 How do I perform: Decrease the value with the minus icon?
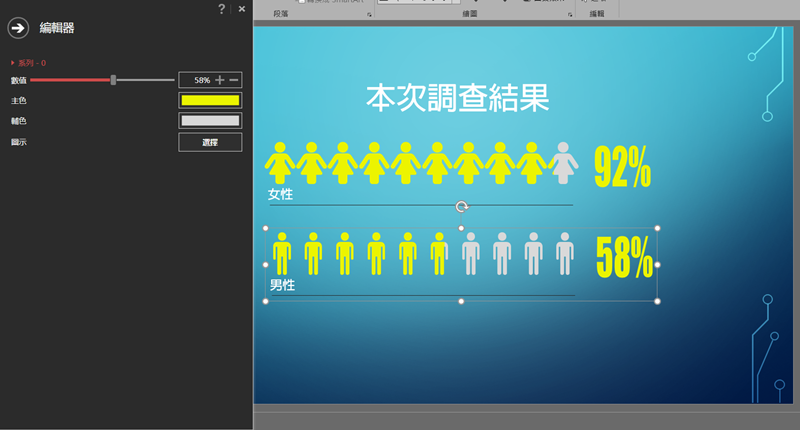[234, 80]
